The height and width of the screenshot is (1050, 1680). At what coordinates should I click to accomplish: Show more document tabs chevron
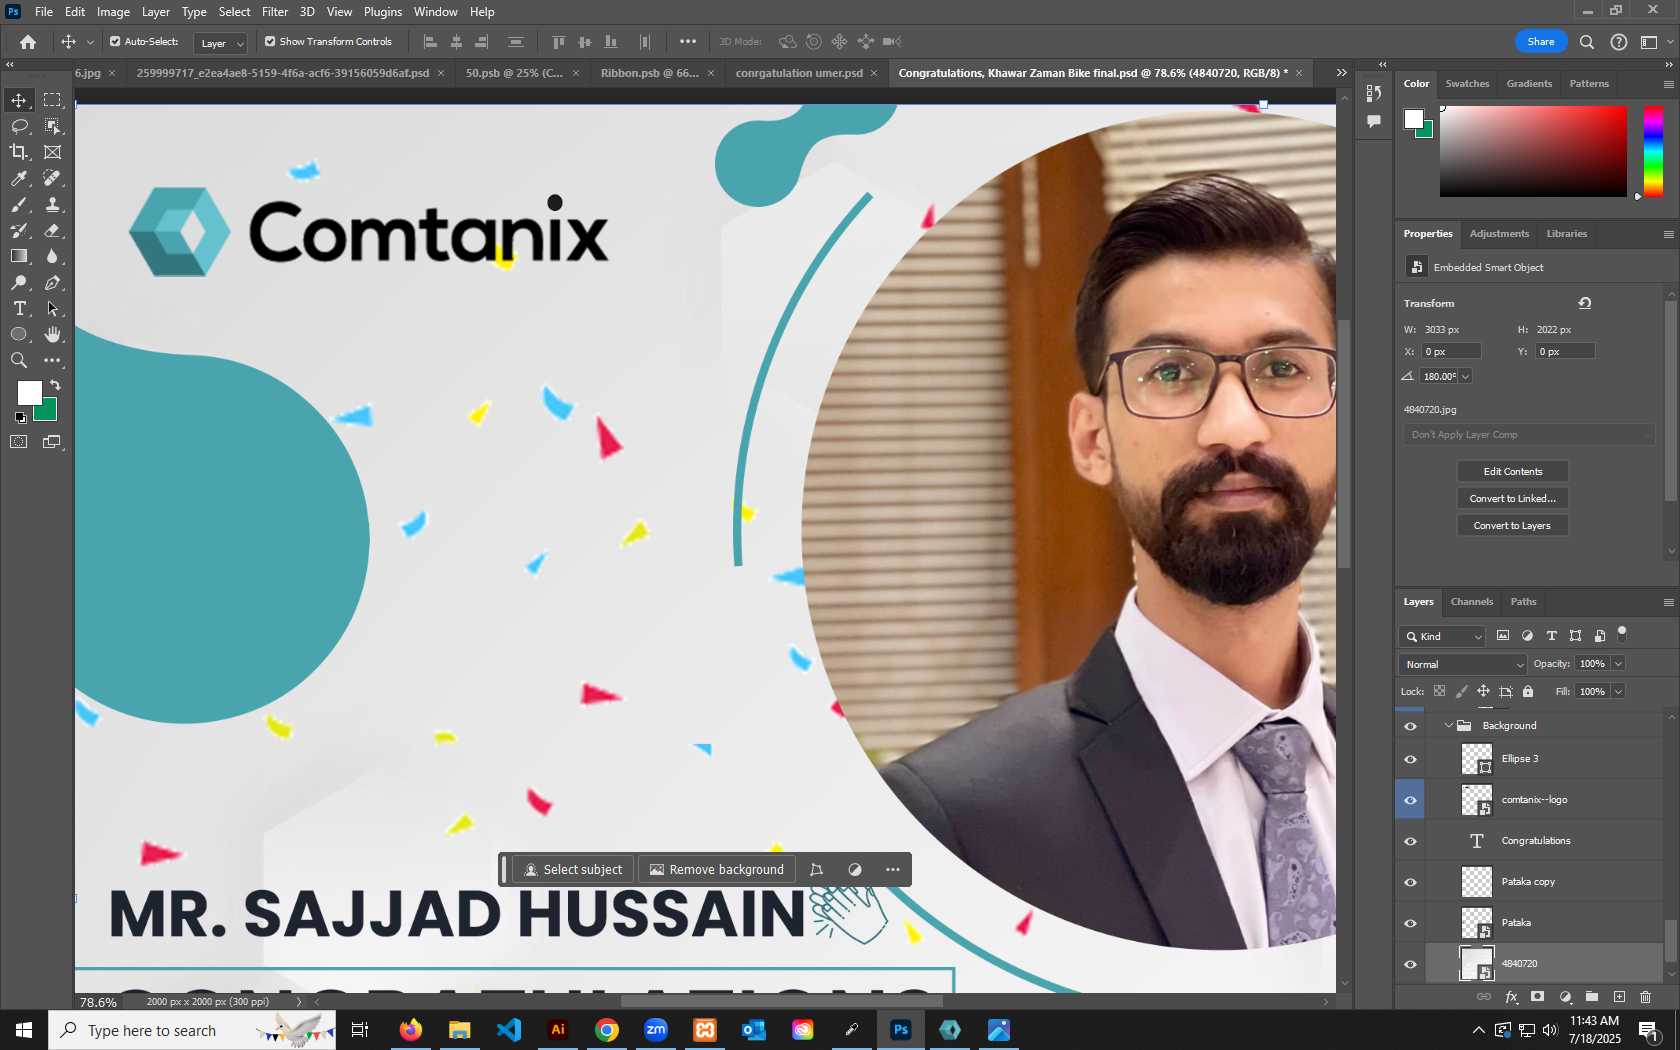pyautogui.click(x=1341, y=73)
